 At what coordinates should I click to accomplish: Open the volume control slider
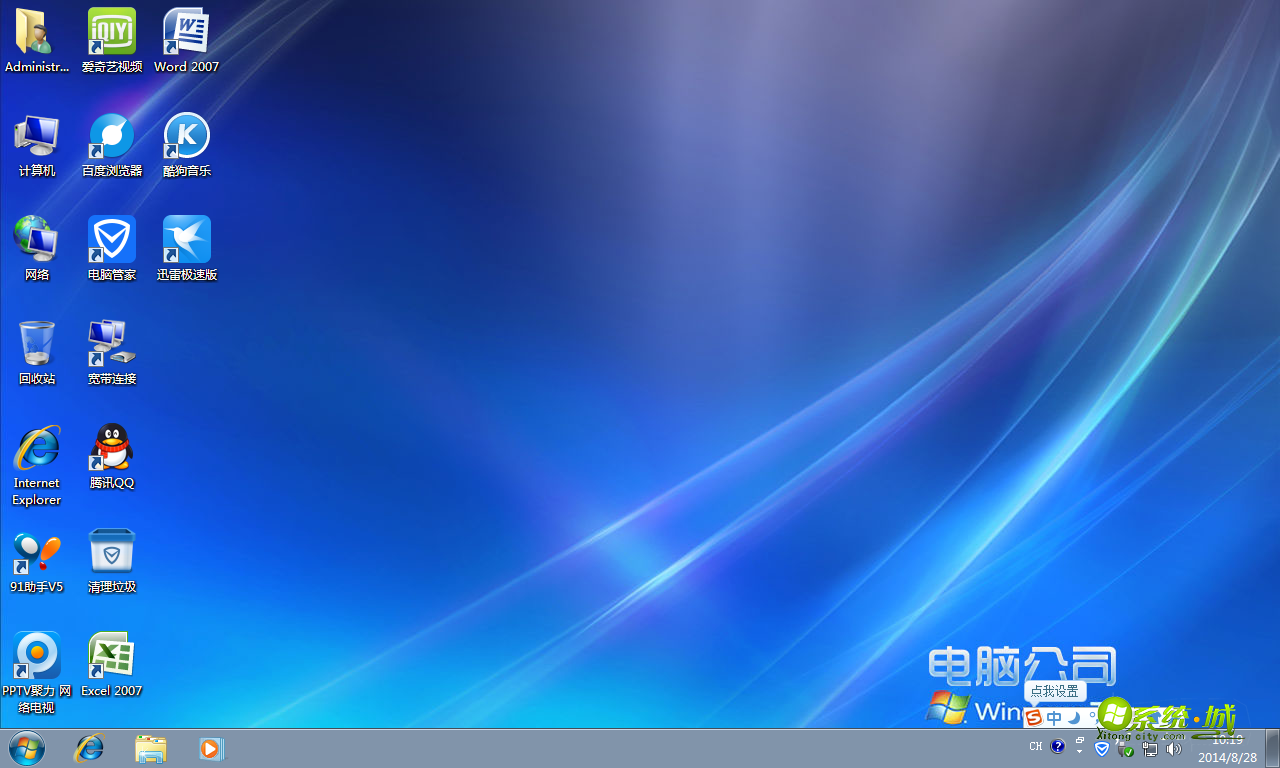point(1173,748)
